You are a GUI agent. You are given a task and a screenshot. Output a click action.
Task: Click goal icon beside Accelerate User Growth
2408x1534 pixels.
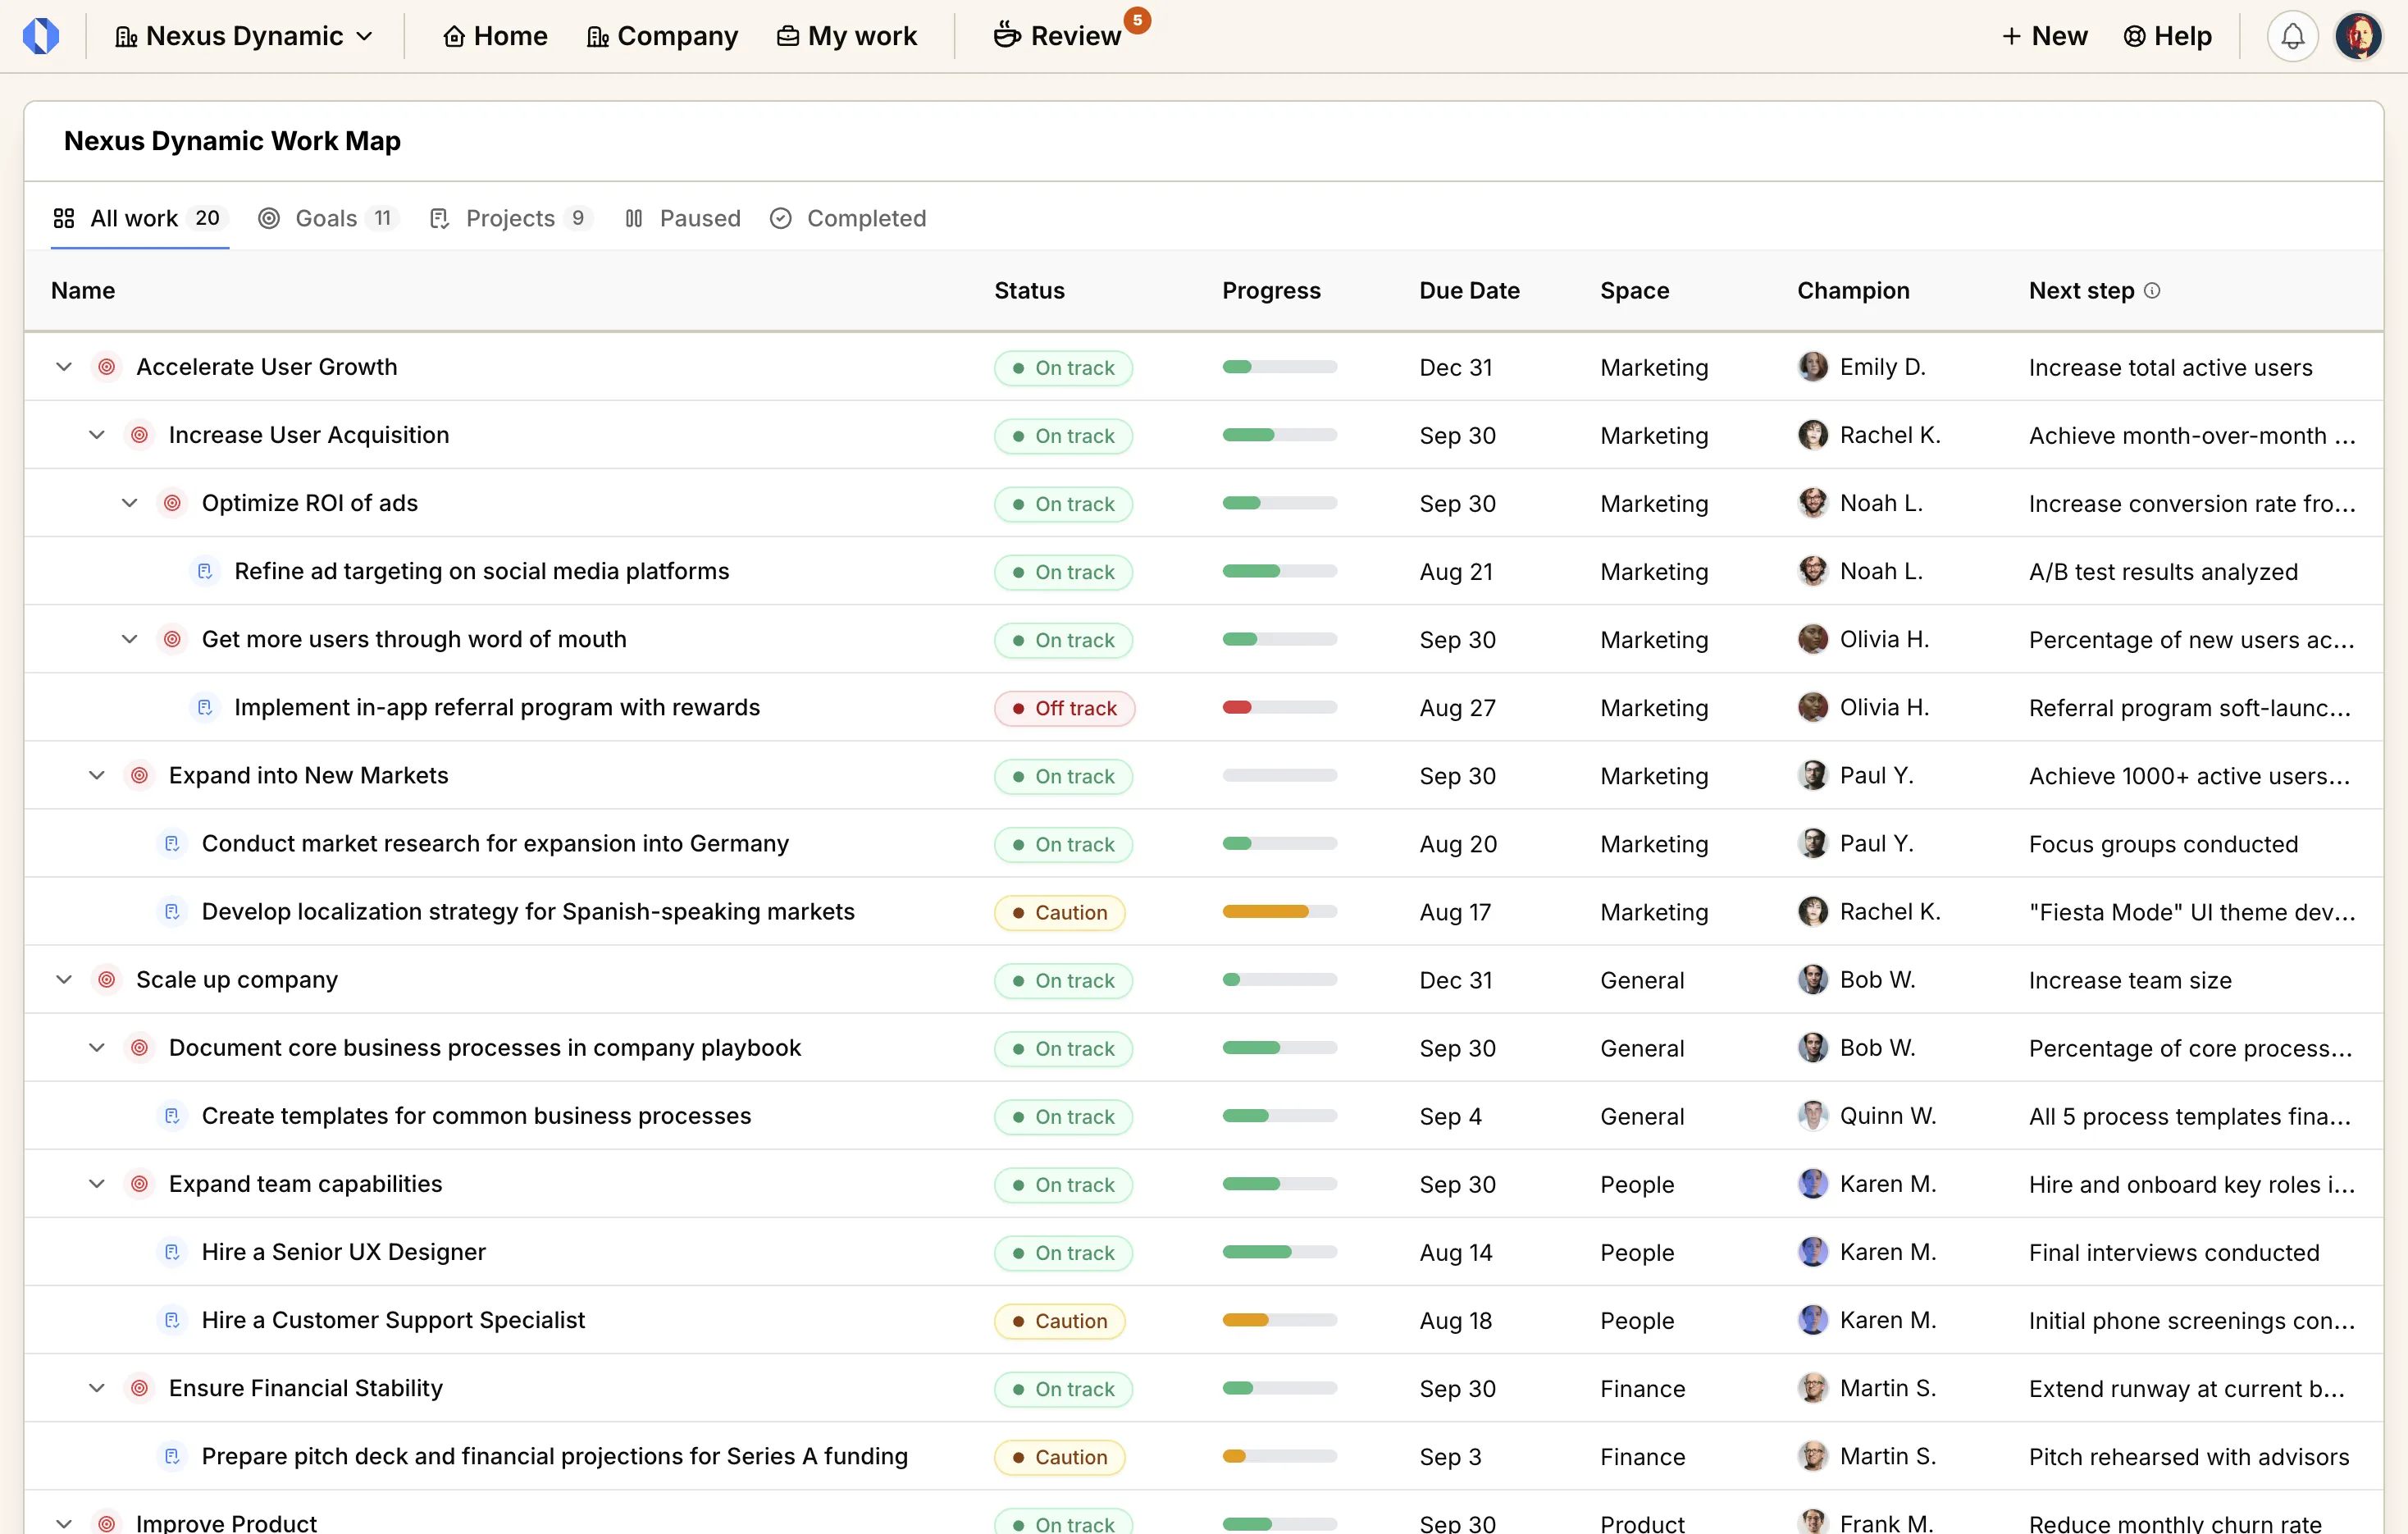click(x=107, y=367)
